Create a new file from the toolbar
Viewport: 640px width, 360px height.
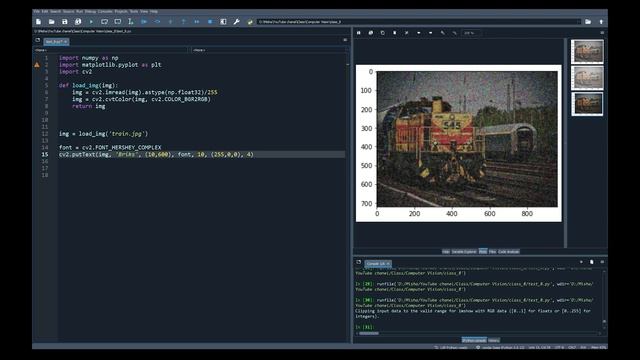[x=38, y=22]
